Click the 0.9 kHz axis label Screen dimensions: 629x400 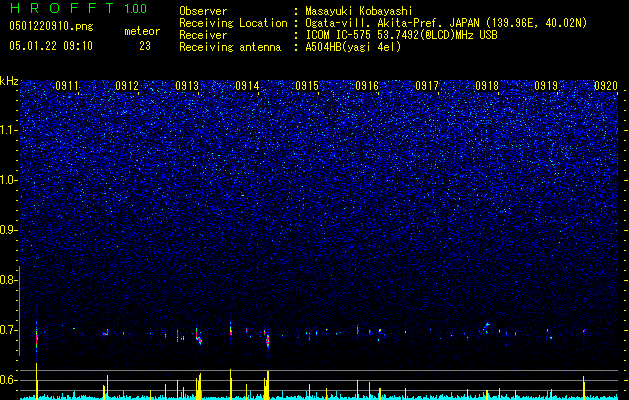pyautogui.click(x=8, y=230)
